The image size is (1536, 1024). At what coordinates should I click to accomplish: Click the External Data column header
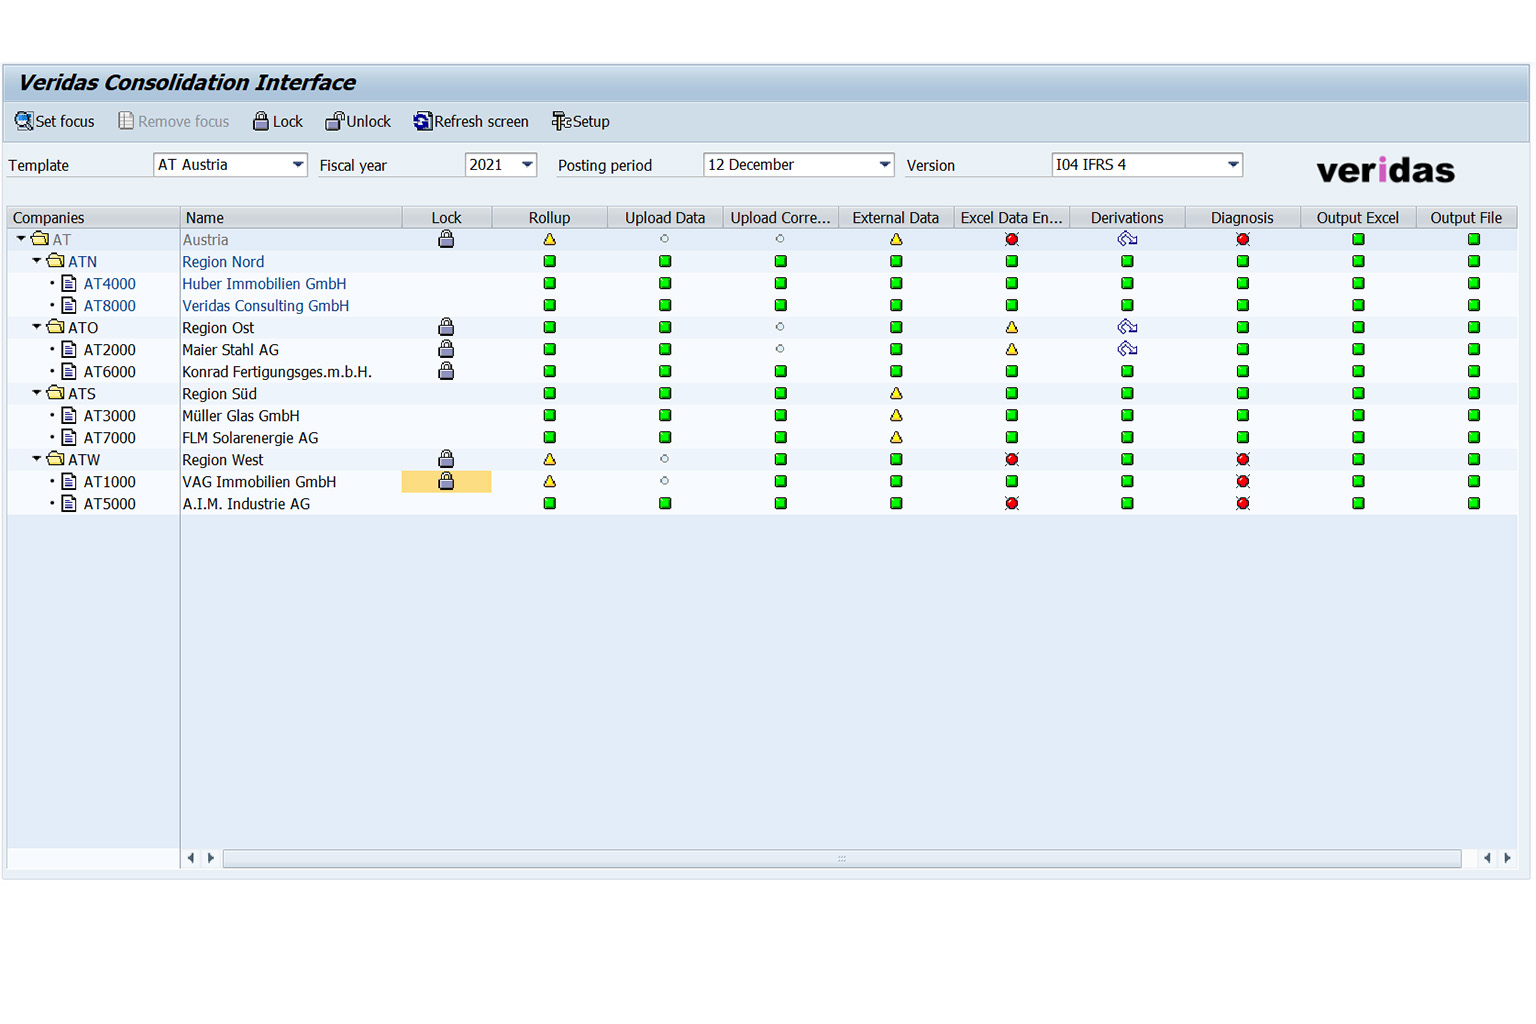tap(895, 218)
